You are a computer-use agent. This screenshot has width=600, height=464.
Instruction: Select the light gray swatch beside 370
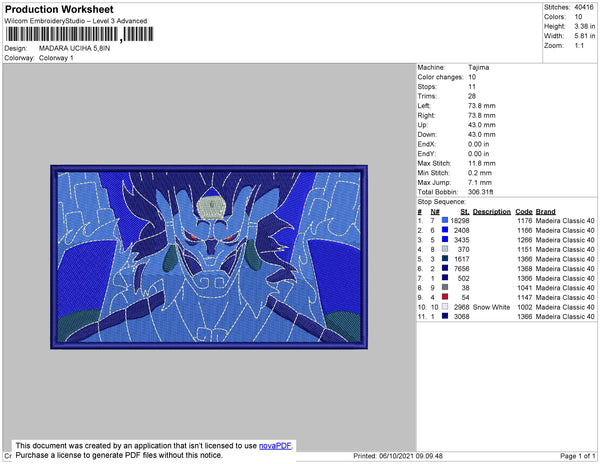point(445,249)
